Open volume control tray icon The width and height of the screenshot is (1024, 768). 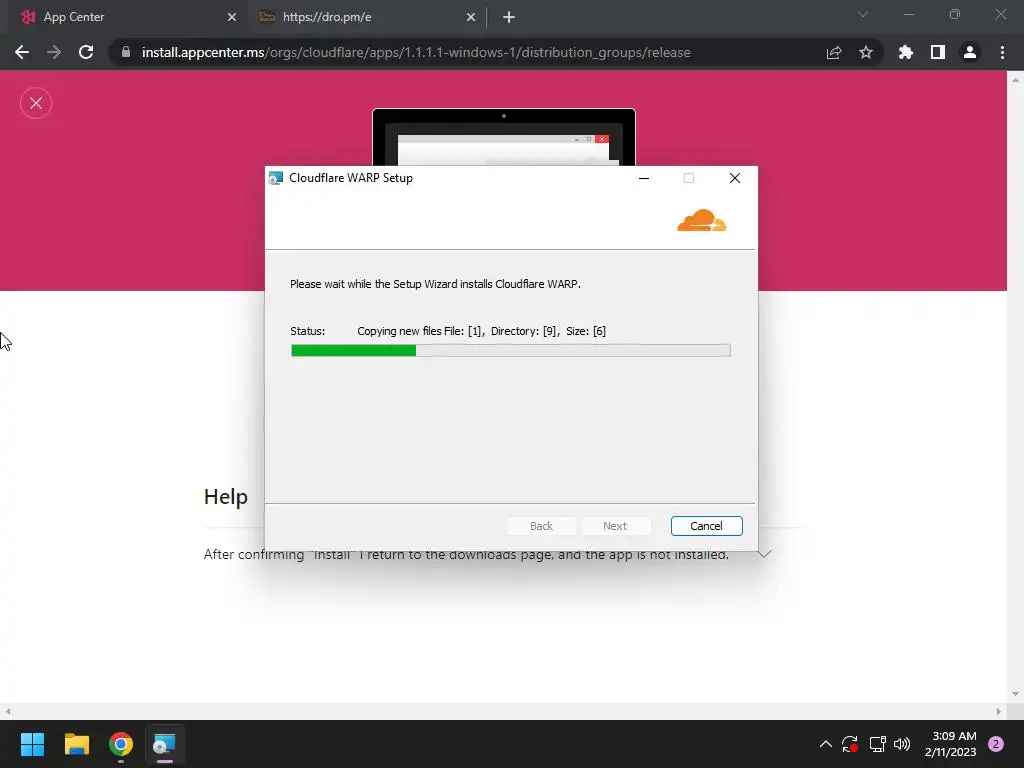(902, 744)
